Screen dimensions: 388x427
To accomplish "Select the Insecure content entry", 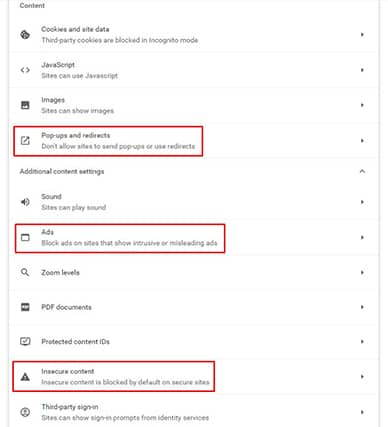I will (193, 377).
